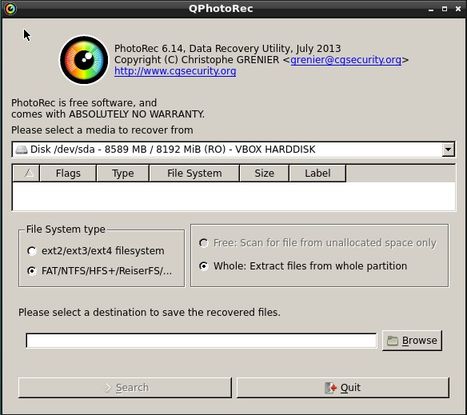Select Whole: extract files from whole partition

(303, 266)
